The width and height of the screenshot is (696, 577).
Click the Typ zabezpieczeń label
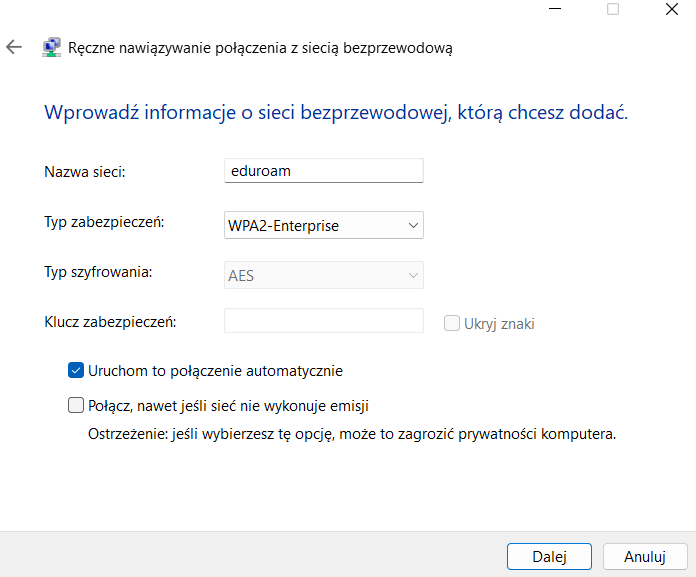[104, 222]
